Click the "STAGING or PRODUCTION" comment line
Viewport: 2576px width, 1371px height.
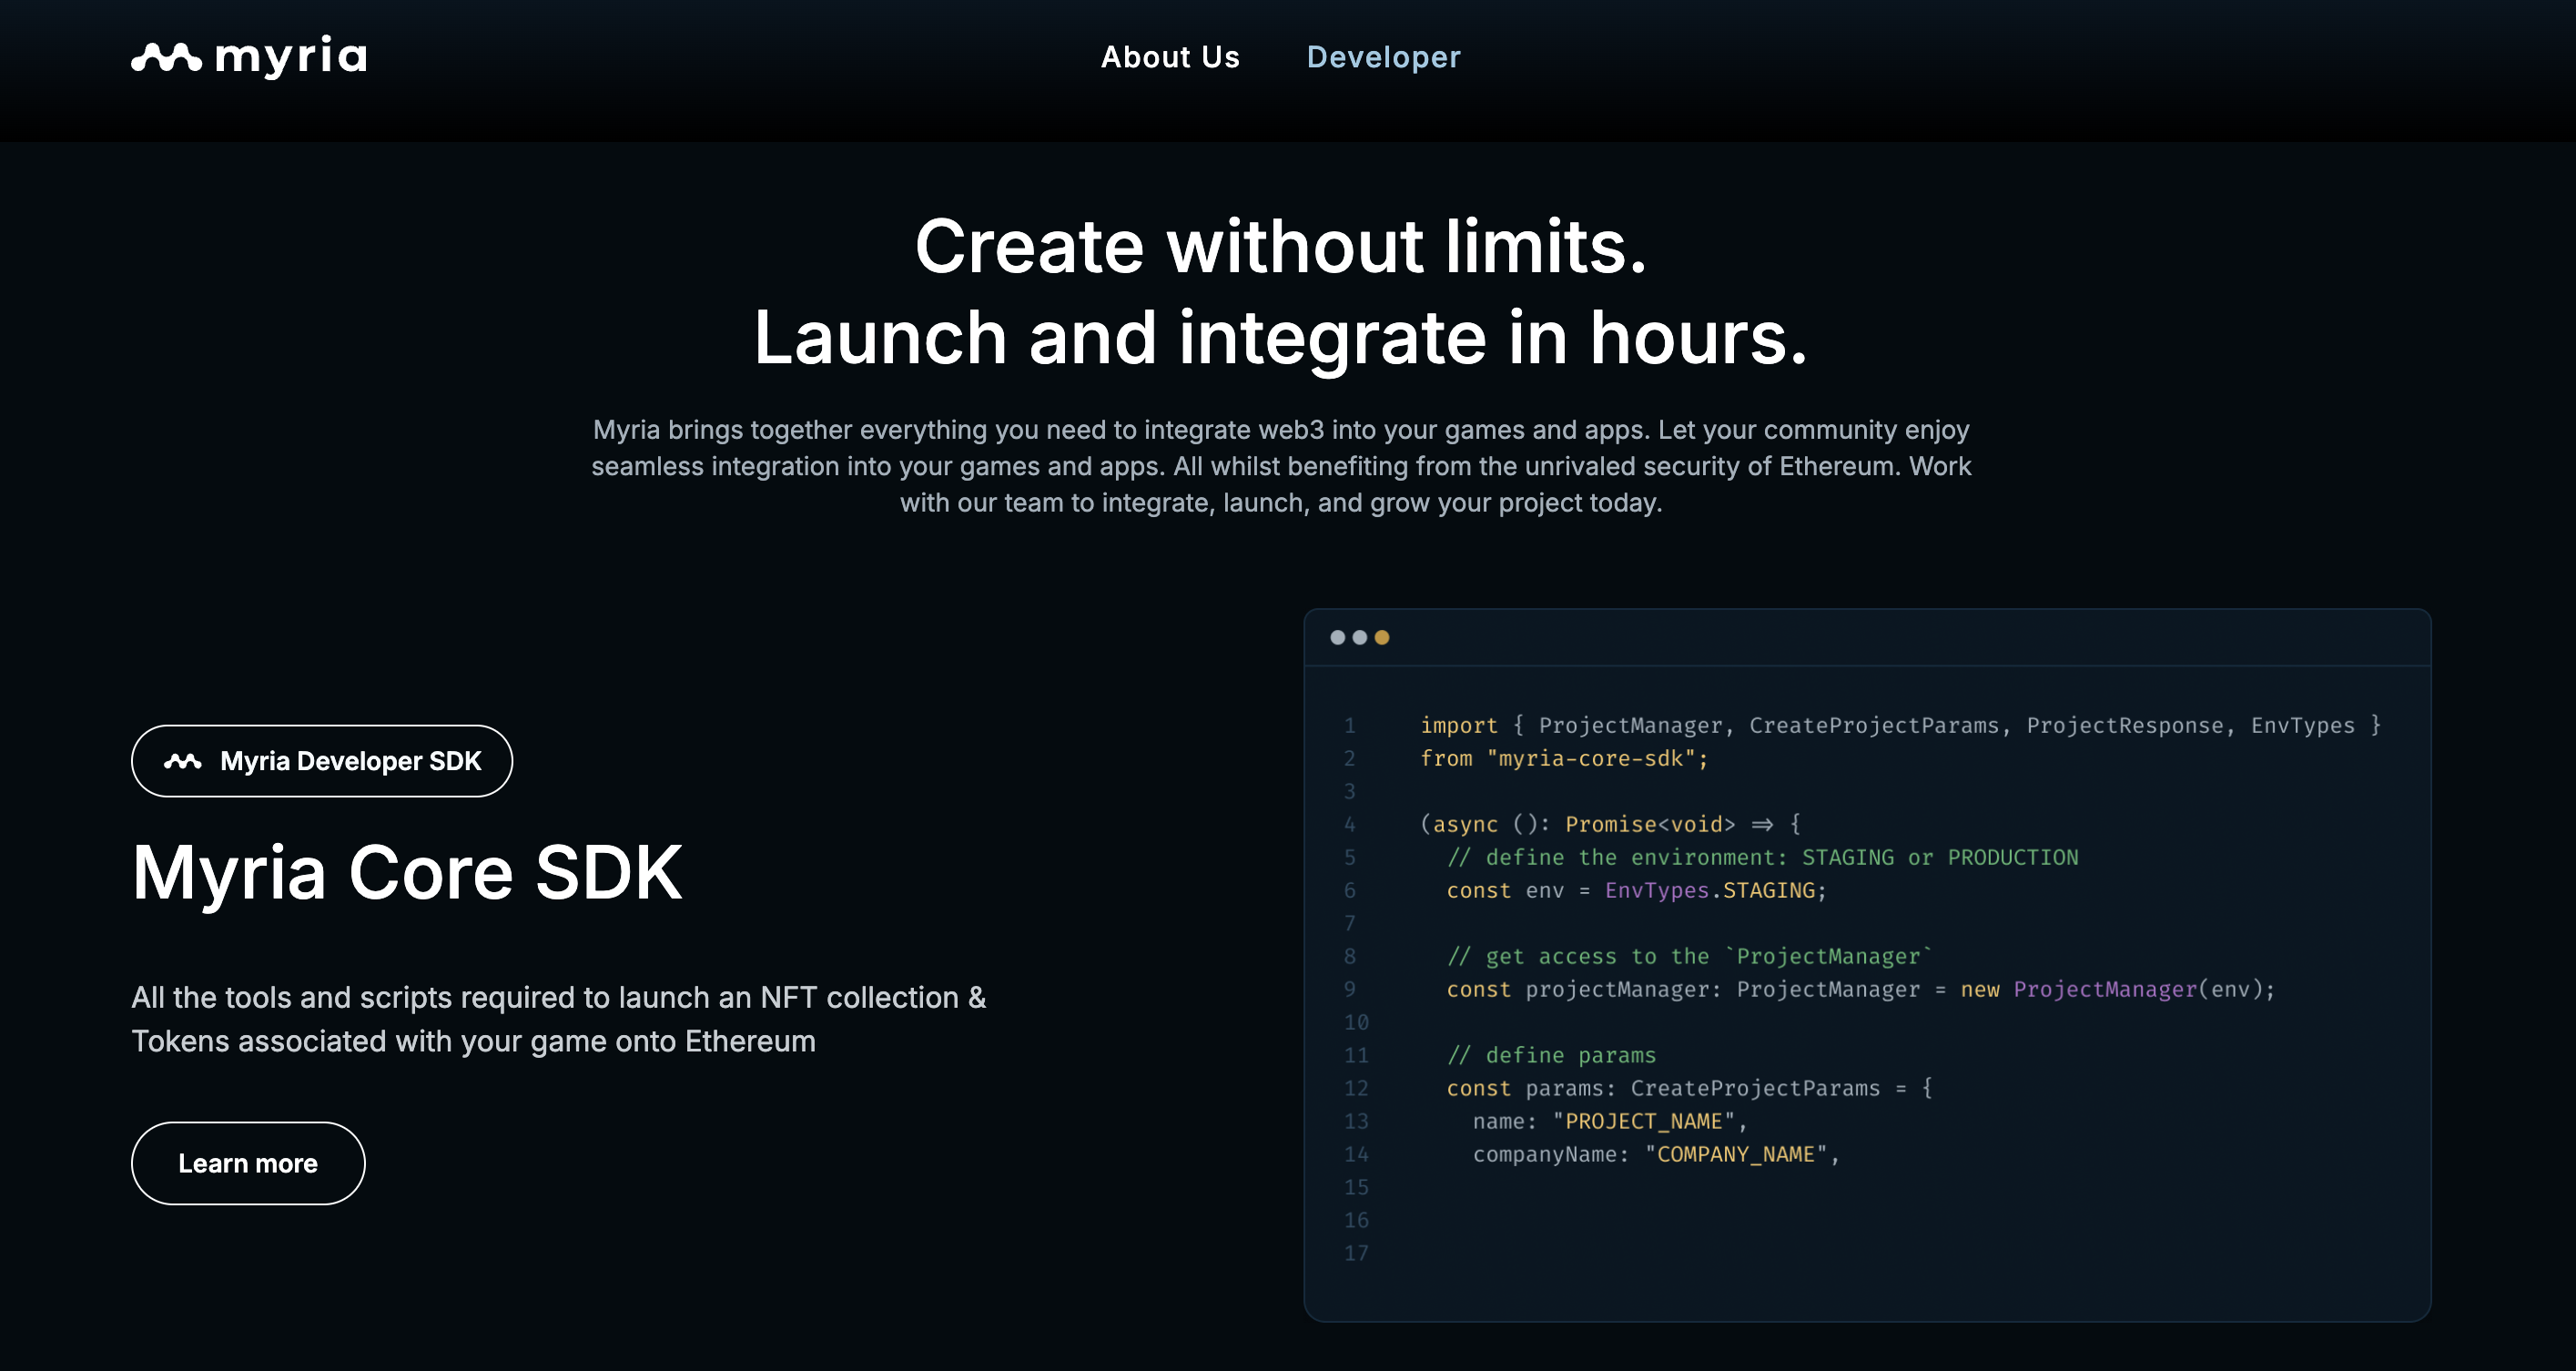coord(1762,858)
